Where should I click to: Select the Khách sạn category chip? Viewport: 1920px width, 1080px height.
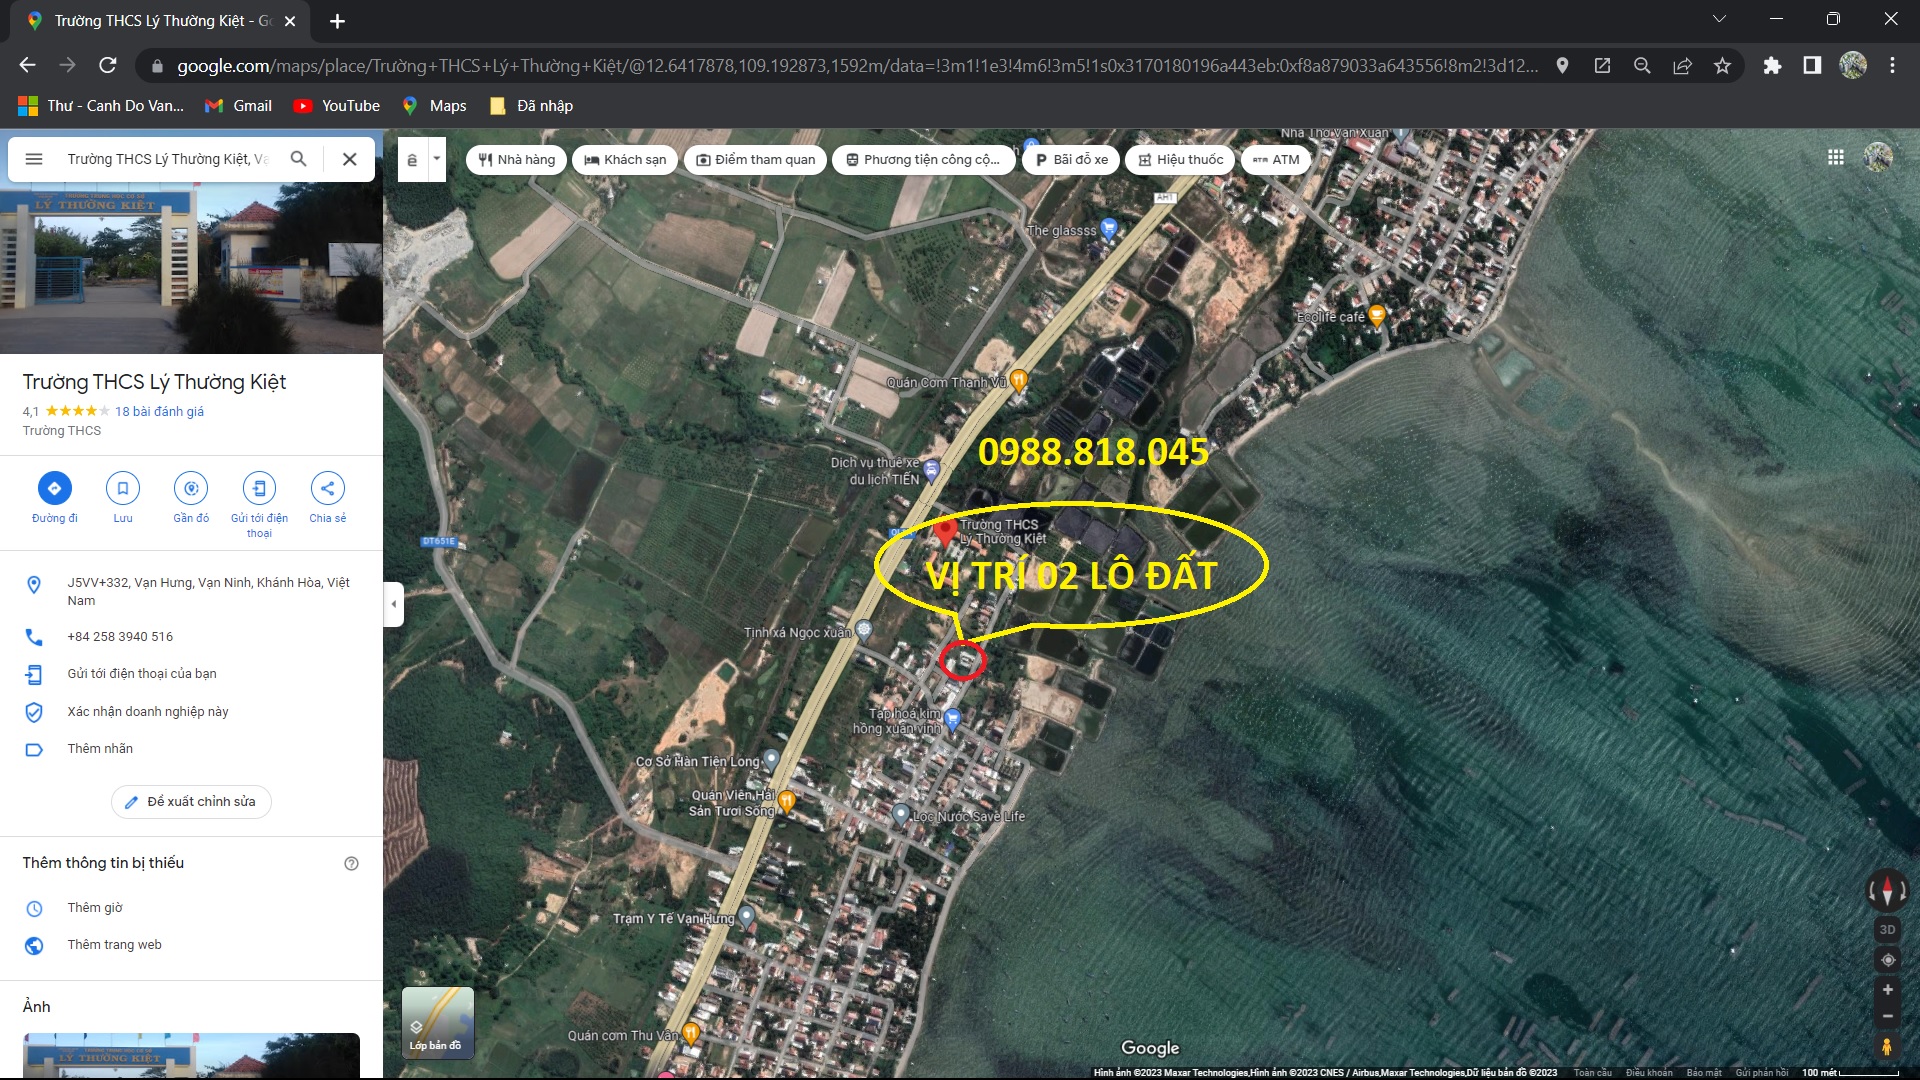point(625,160)
